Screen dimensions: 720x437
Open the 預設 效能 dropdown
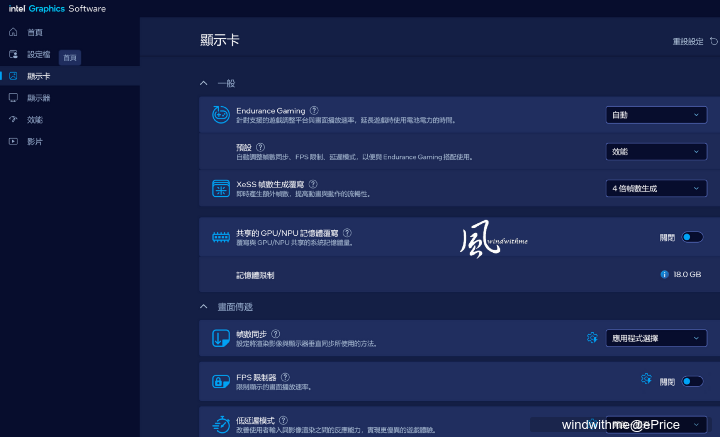pos(657,151)
